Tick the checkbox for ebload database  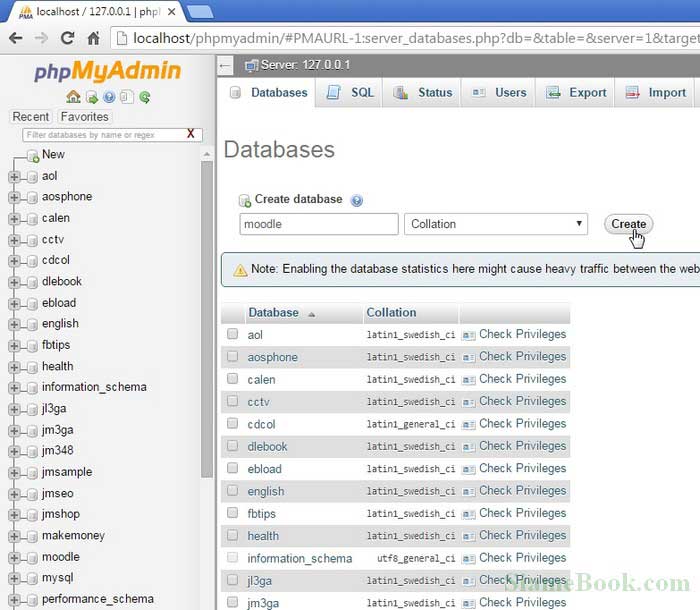233,468
